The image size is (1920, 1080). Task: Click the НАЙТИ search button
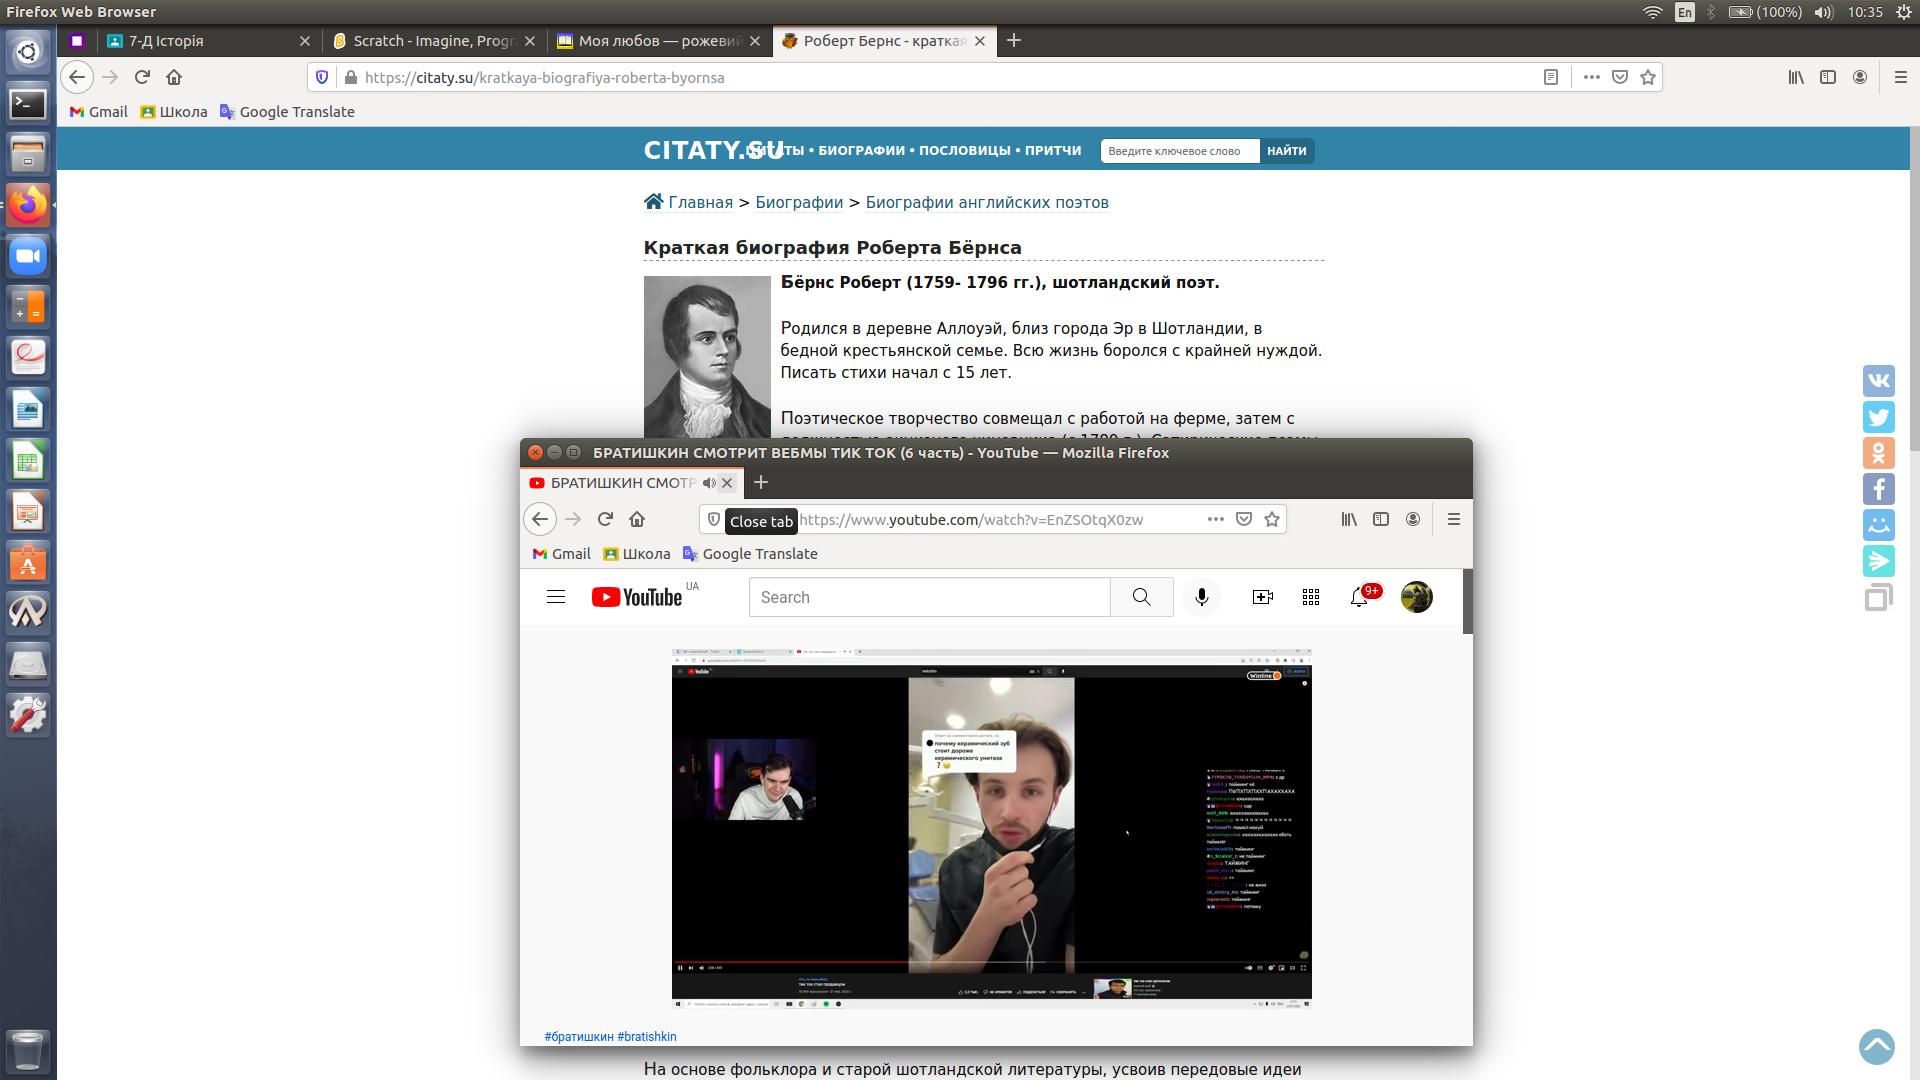(1286, 151)
